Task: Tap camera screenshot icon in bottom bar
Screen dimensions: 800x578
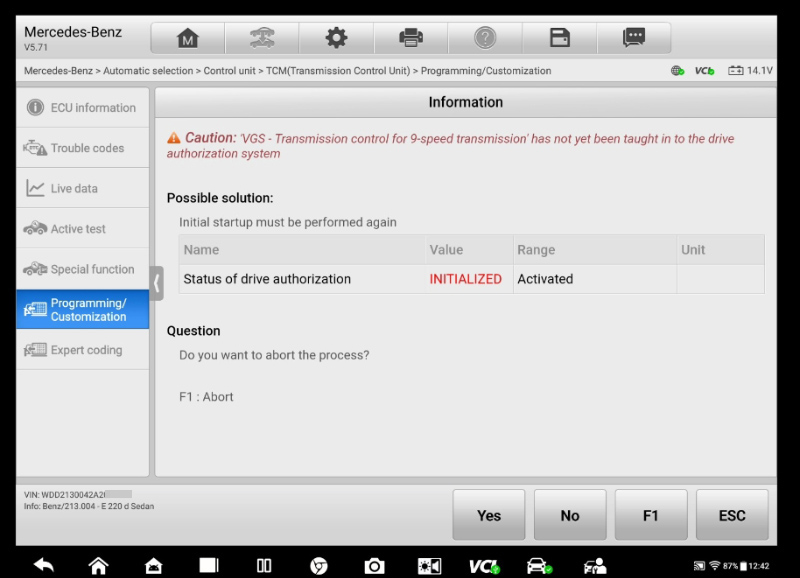Action: coord(374,565)
